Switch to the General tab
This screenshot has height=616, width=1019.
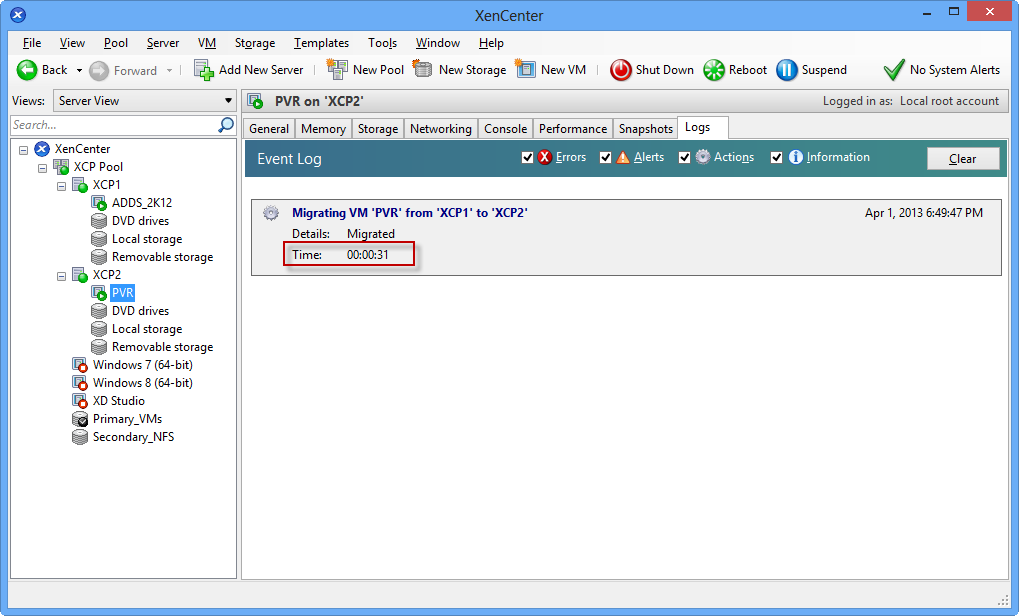[269, 129]
